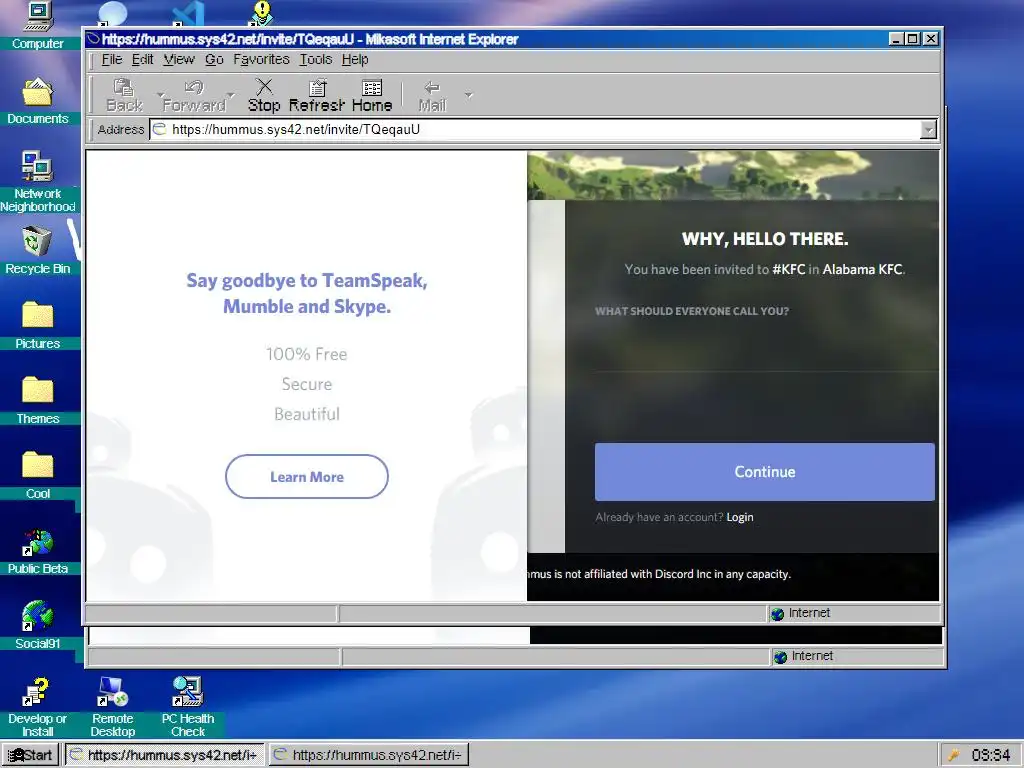Open the Favorites menu
This screenshot has width=1024, height=768.
[x=261, y=59]
